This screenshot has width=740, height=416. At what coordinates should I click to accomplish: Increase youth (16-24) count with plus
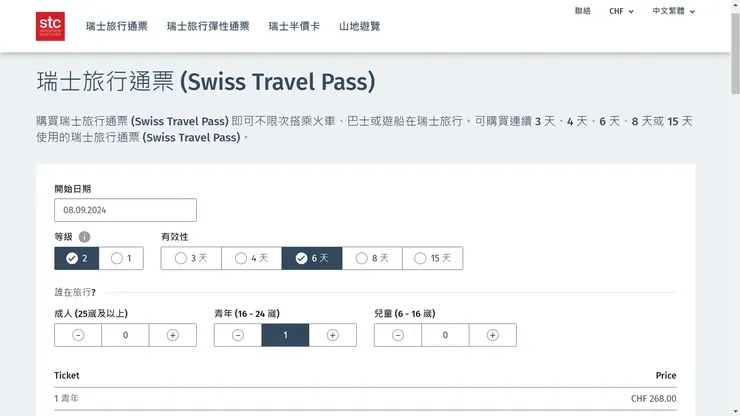pos(333,335)
